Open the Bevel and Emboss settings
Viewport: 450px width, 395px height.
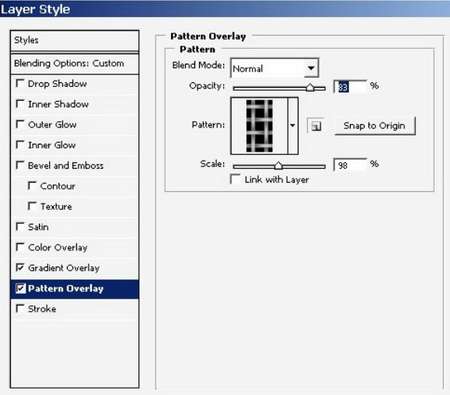66,165
